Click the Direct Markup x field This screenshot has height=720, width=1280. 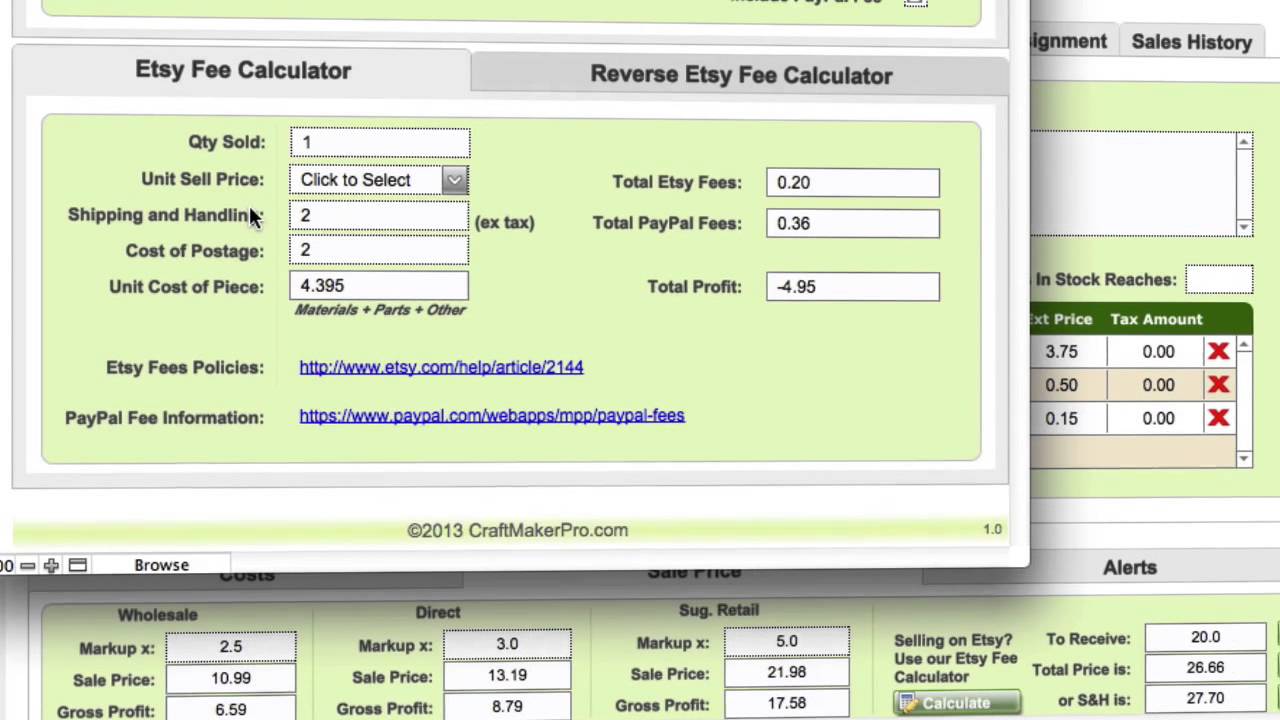tap(507, 644)
